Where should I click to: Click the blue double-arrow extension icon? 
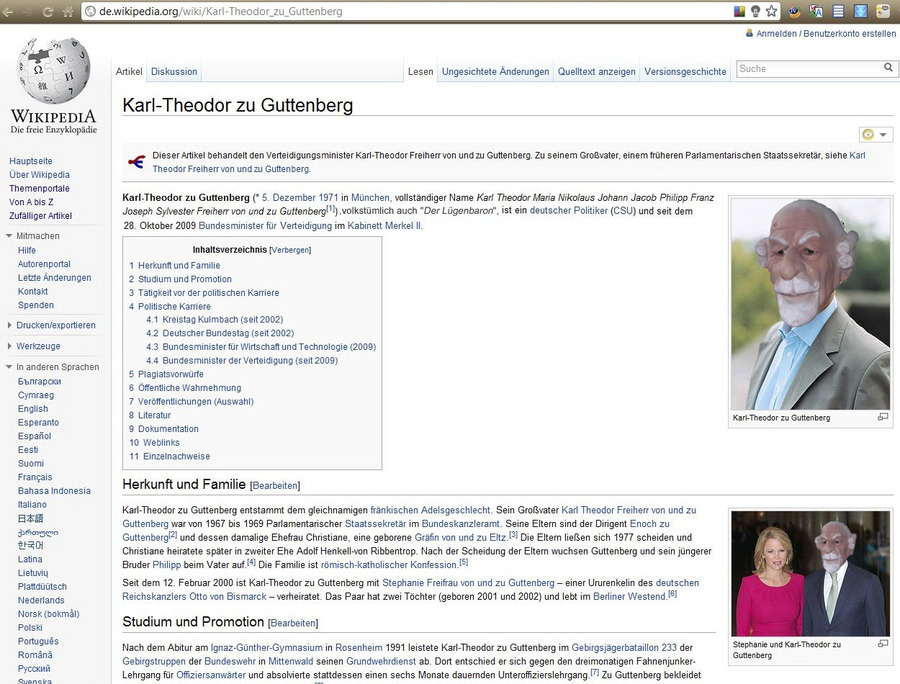coord(860,11)
